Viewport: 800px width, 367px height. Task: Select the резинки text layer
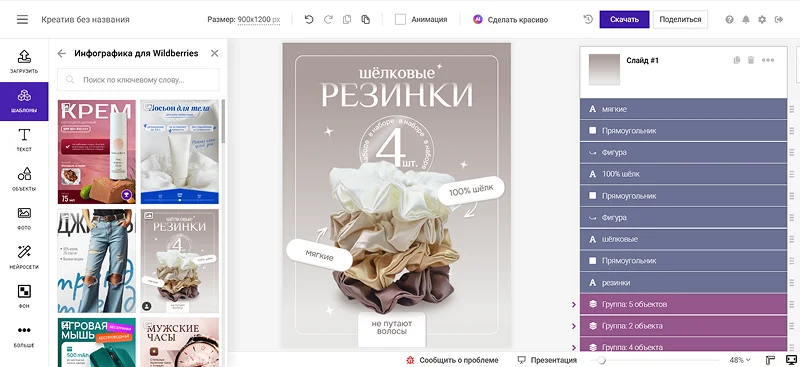coord(683,282)
